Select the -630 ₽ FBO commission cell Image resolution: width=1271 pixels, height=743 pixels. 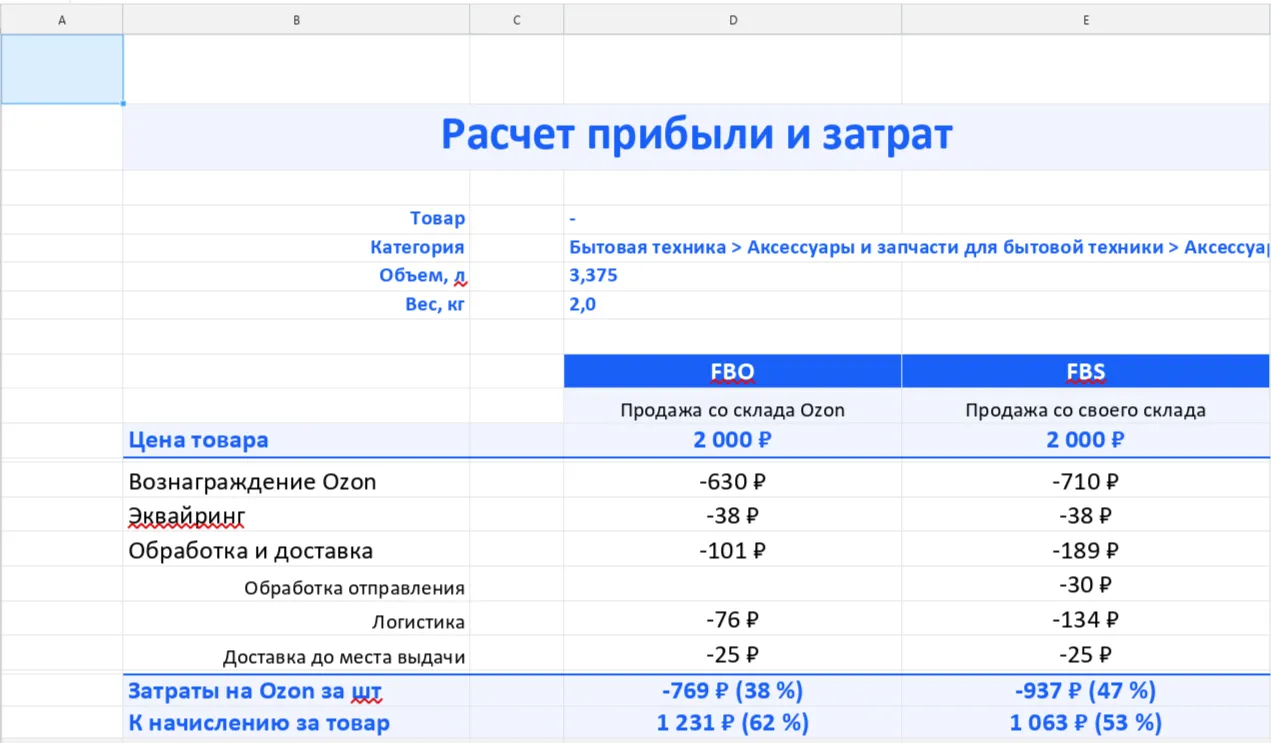[732, 482]
